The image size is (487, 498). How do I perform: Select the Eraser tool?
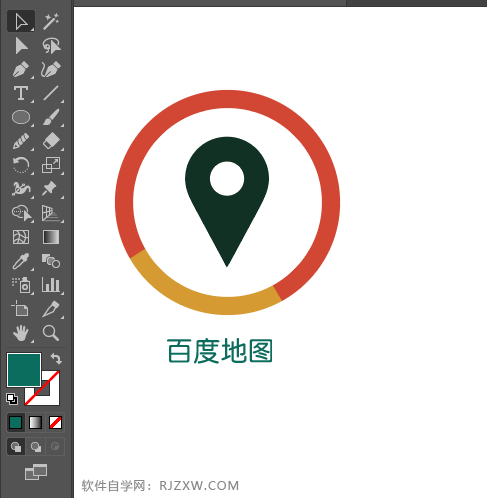(x=51, y=141)
